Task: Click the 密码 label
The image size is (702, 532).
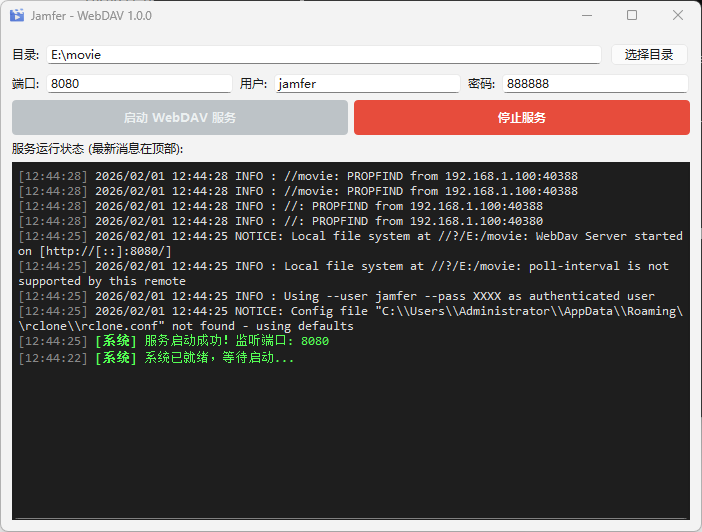Action: [481, 84]
